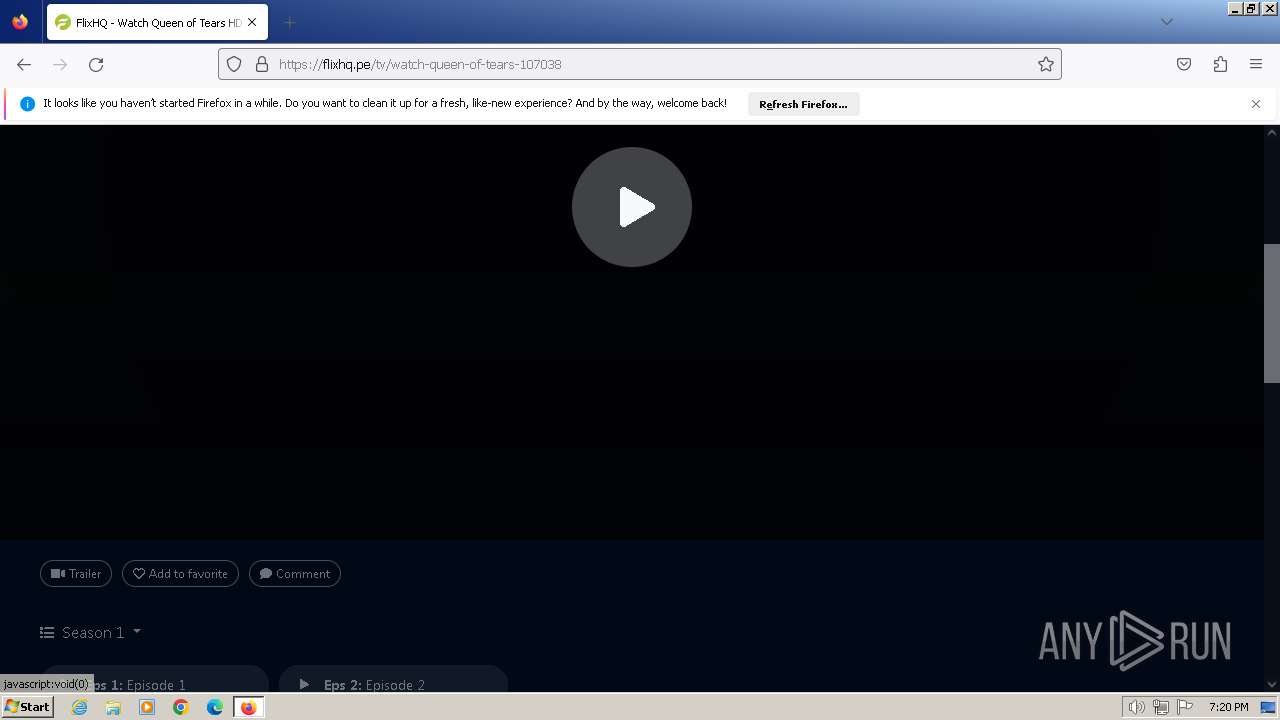Open a new tab with the plus button

289,22
